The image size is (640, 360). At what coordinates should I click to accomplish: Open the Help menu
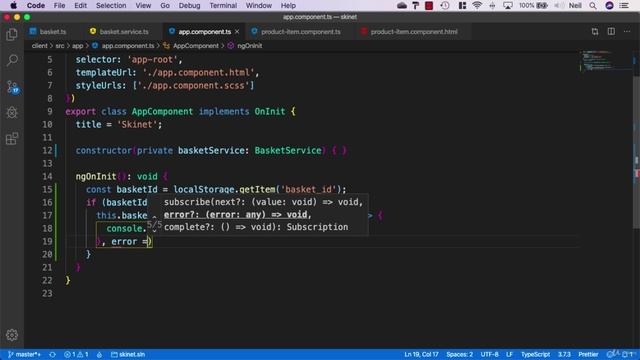[x=288, y=6]
